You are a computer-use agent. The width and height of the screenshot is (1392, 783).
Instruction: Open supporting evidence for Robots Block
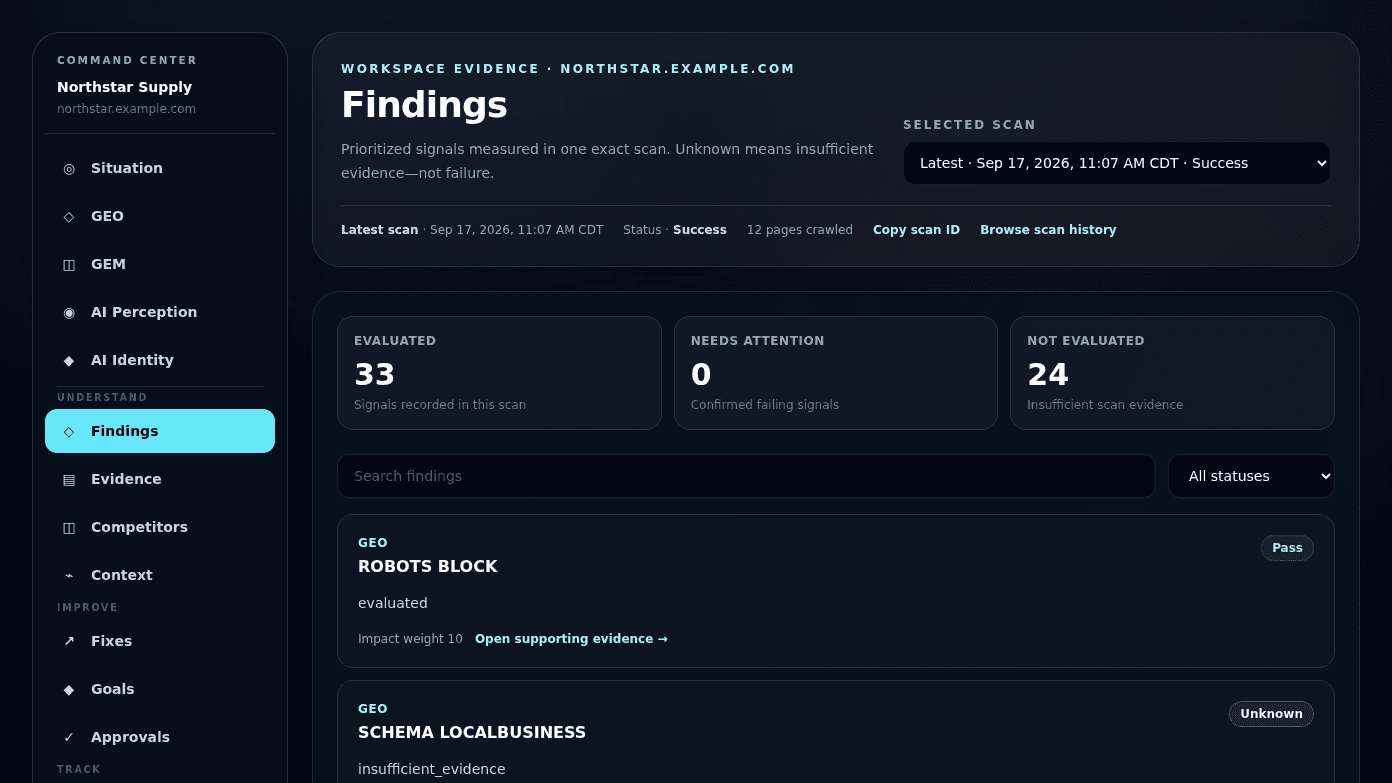click(x=571, y=639)
